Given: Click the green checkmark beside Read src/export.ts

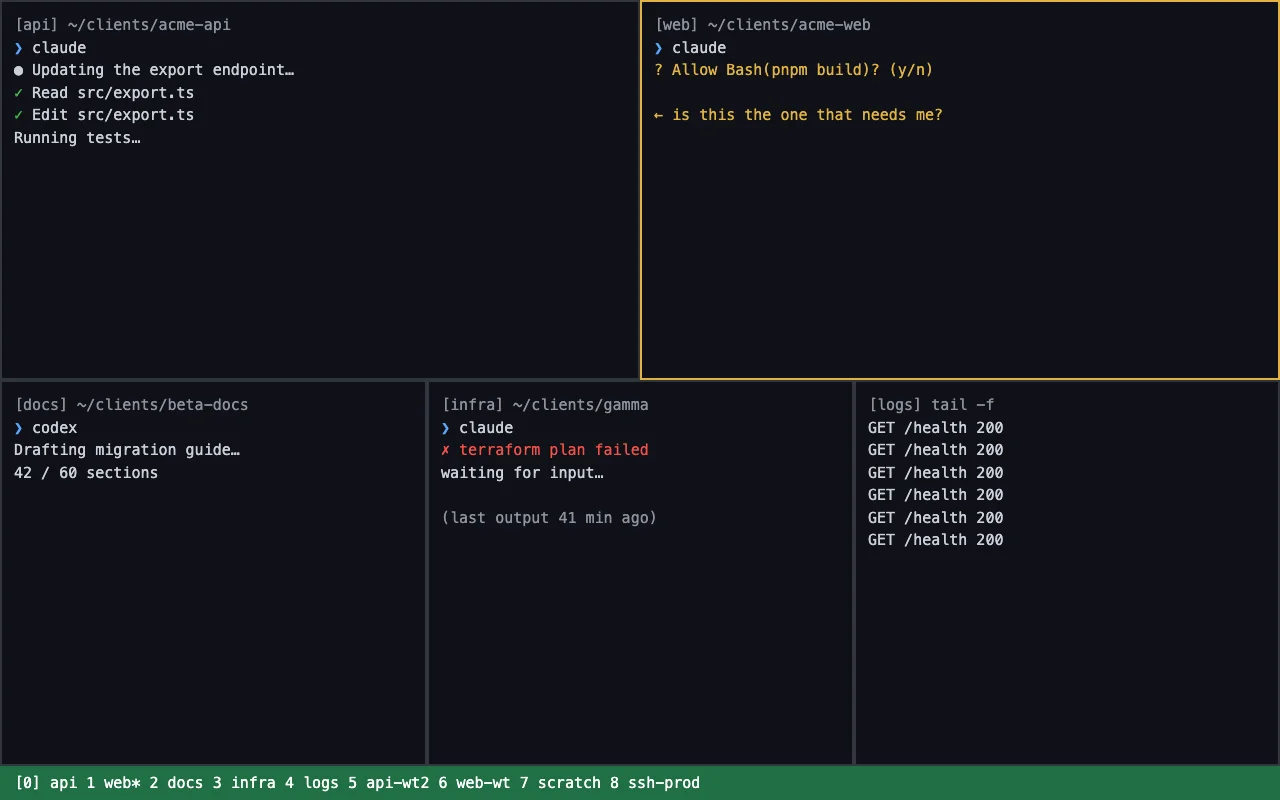Looking at the screenshot, I should 18,93.
